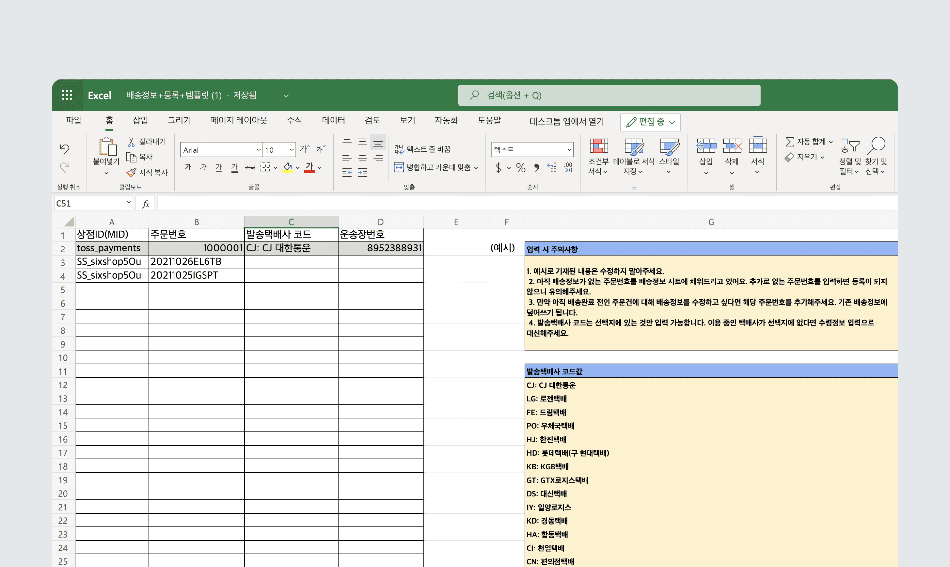Open borders dropdown arrow
Image resolution: width=950 pixels, height=567 pixels.
click(x=275, y=168)
